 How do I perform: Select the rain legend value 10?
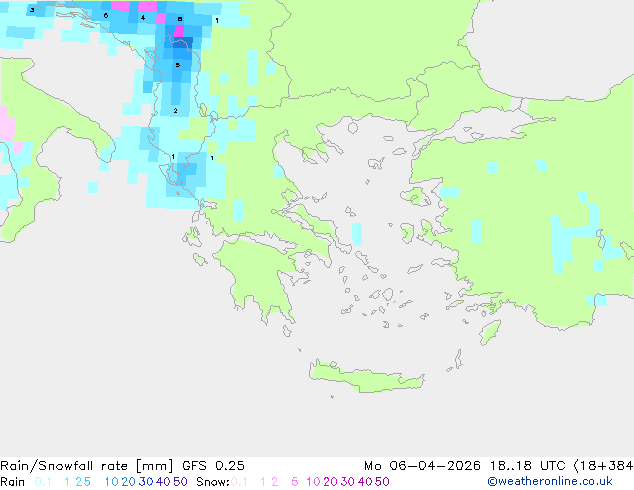coord(111,482)
